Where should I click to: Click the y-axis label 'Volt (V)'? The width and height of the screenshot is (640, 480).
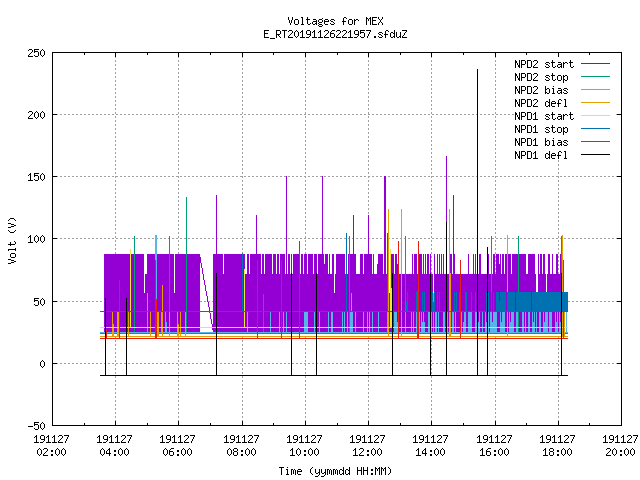[x=12, y=240]
